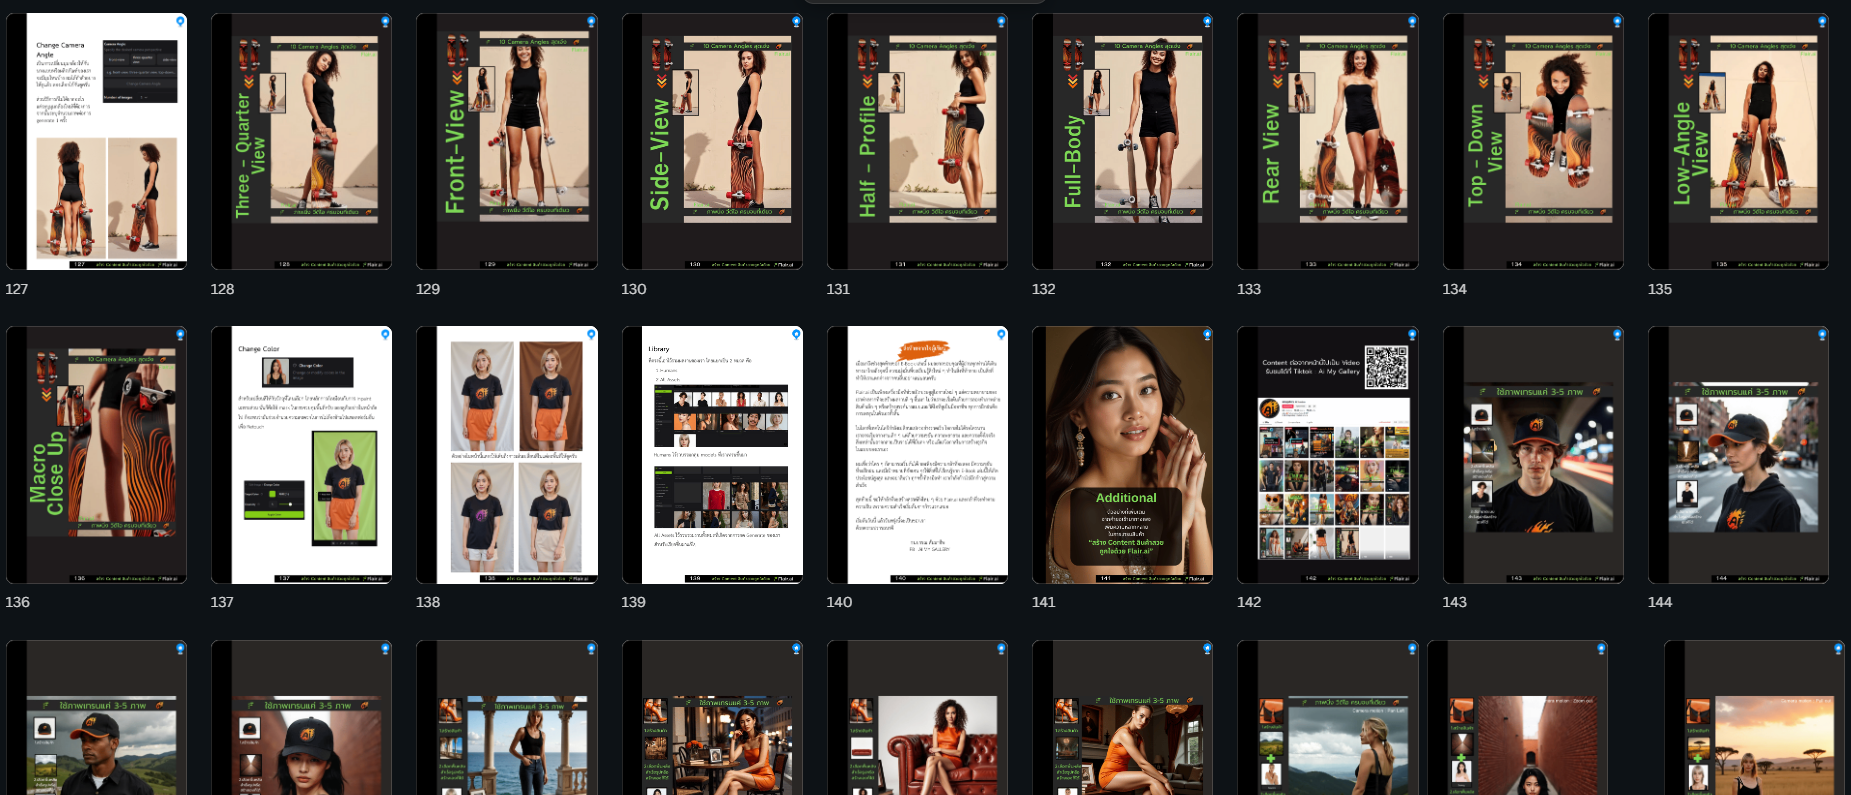Click blue marker on Additional portrait page 141
The height and width of the screenshot is (795, 1851).
pos(1207,334)
